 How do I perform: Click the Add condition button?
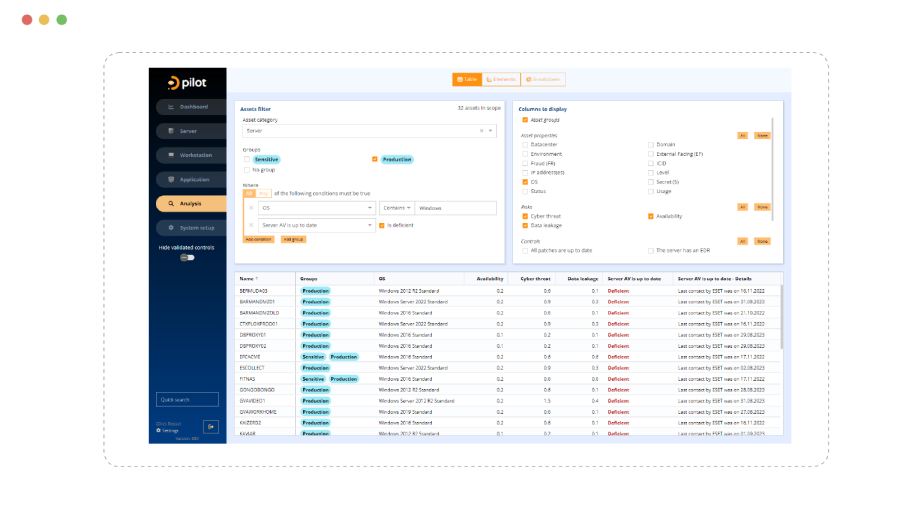258,240
